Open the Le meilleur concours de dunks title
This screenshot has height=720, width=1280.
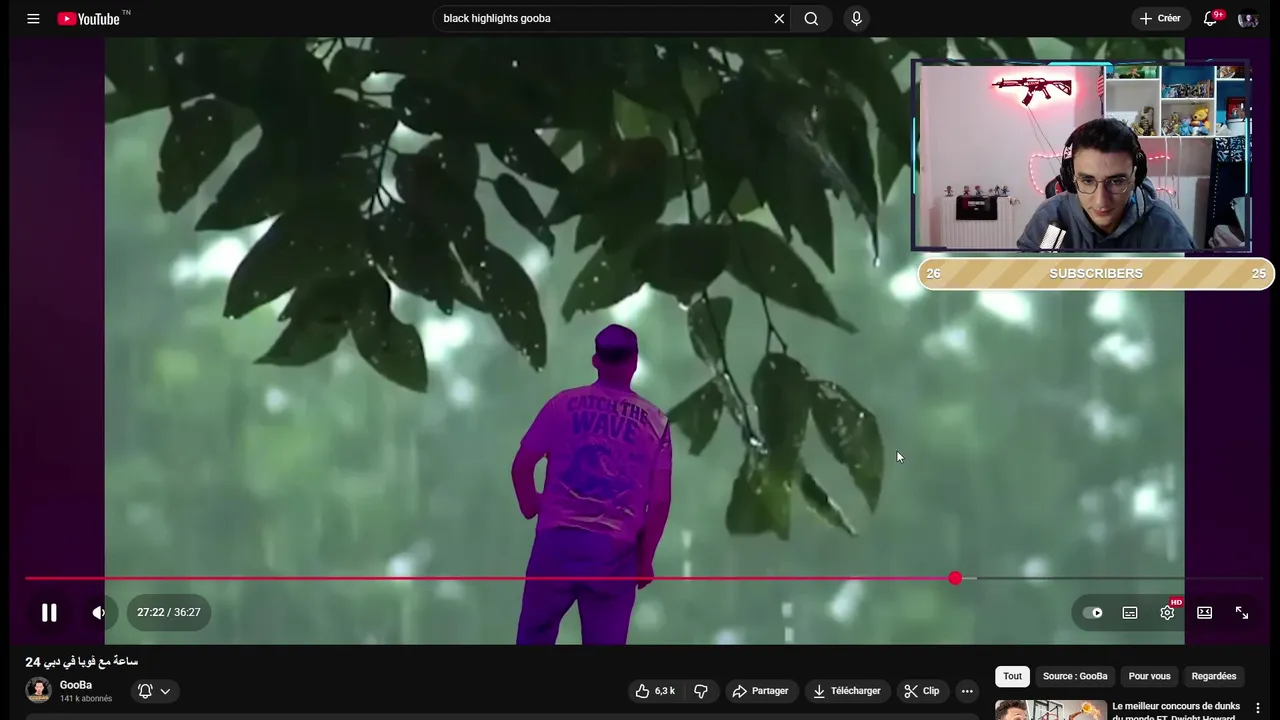point(1176,711)
